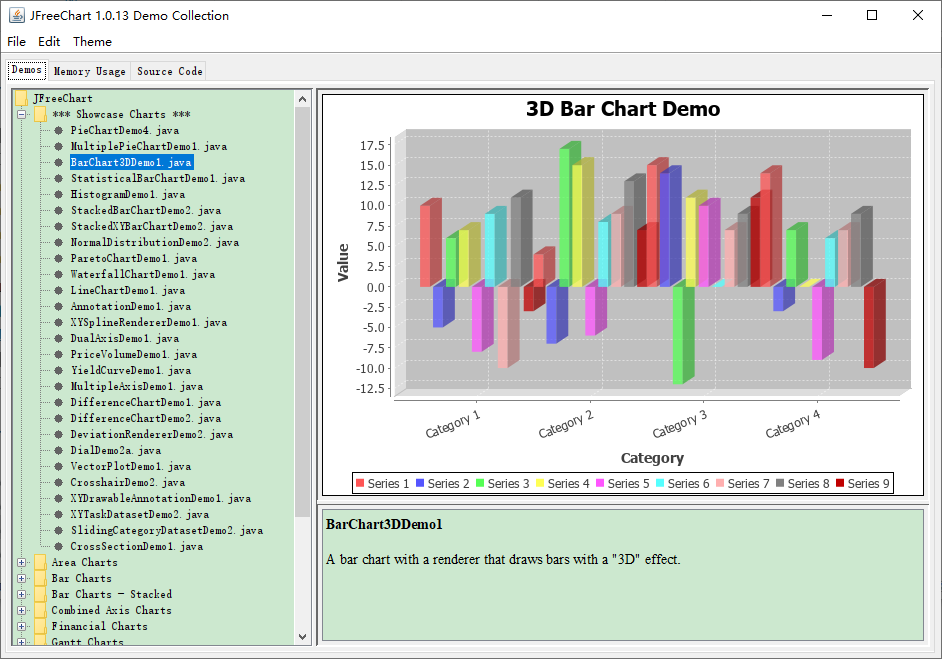Image resolution: width=942 pixels, height=659 pixels.
Task: Select StatisticalBarChartDemo1.java in the tree
Action: (x=157, y=178)
